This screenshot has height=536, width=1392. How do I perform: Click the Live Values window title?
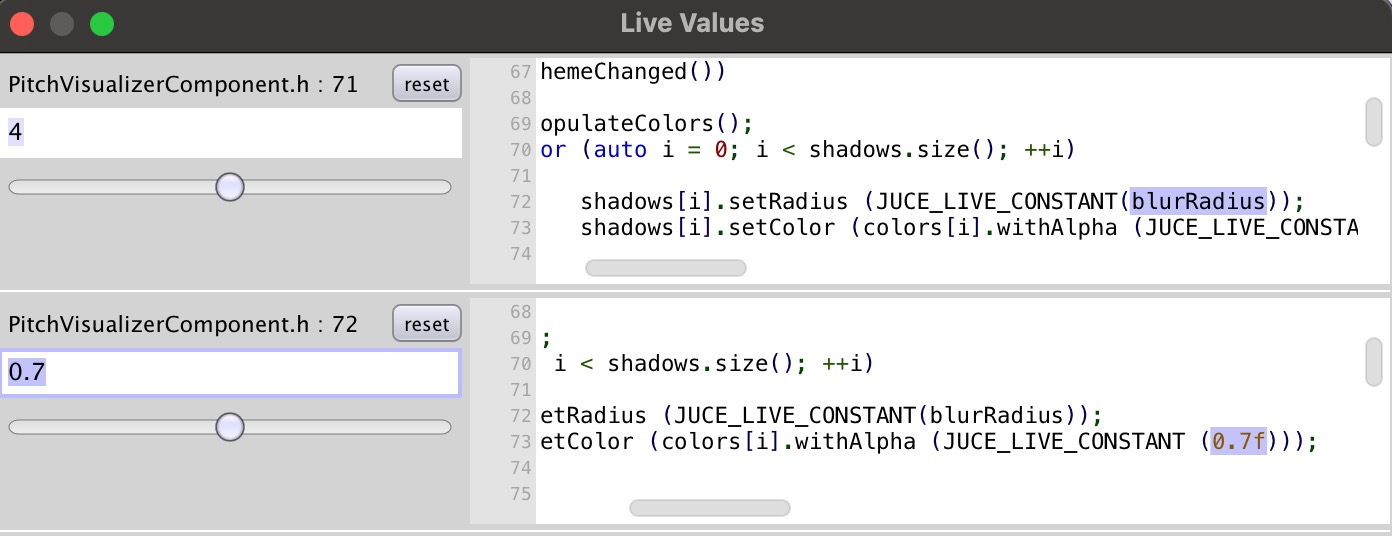[x=692, y=23]
